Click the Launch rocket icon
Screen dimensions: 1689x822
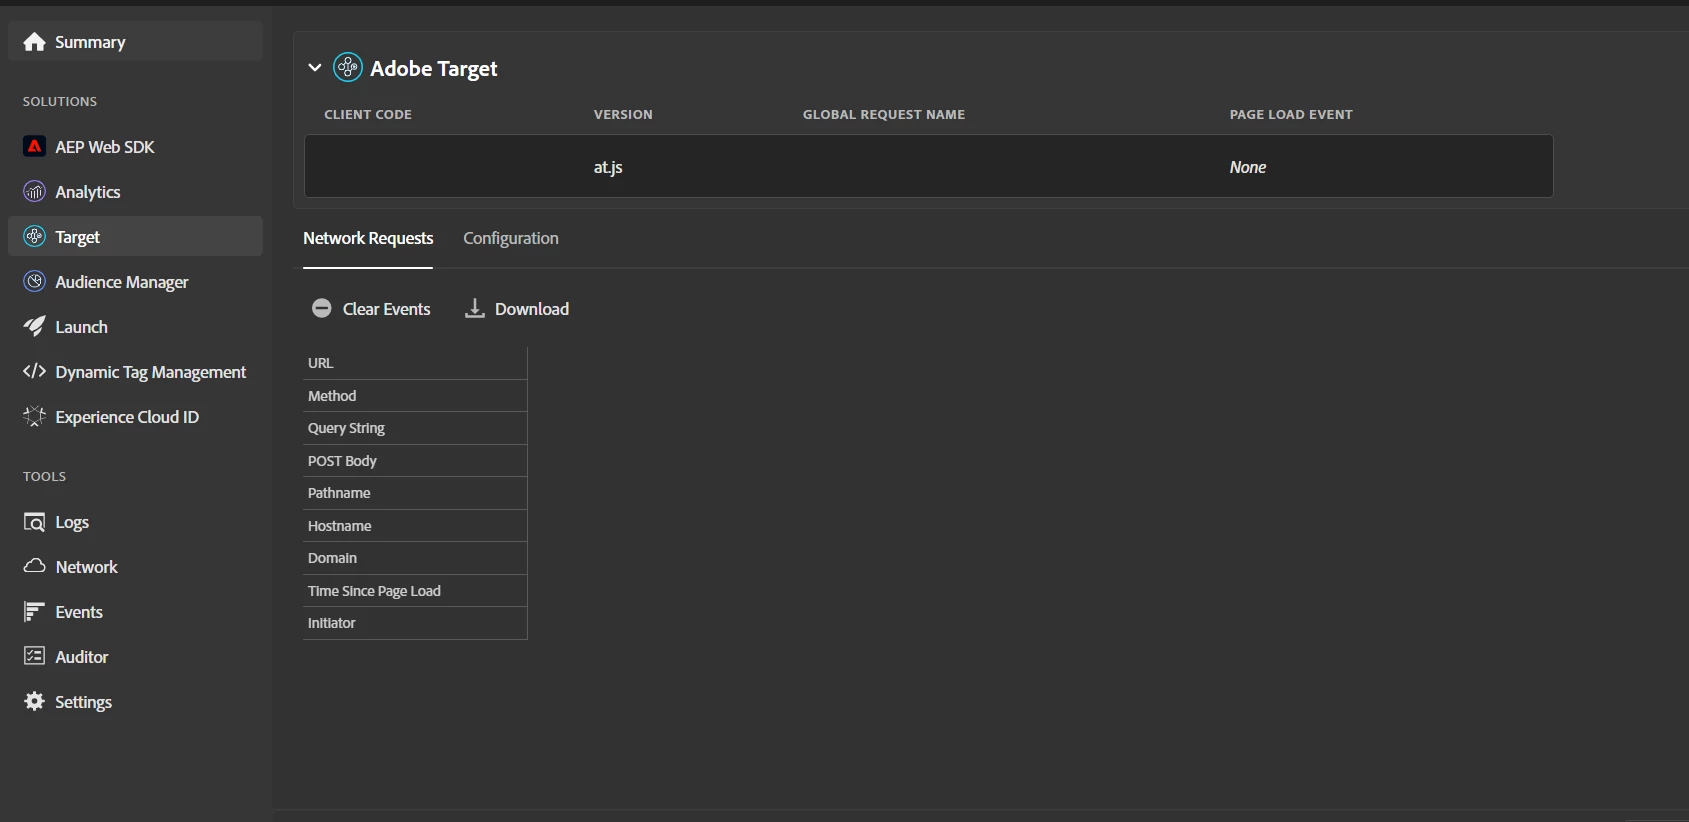pos(35,327)
